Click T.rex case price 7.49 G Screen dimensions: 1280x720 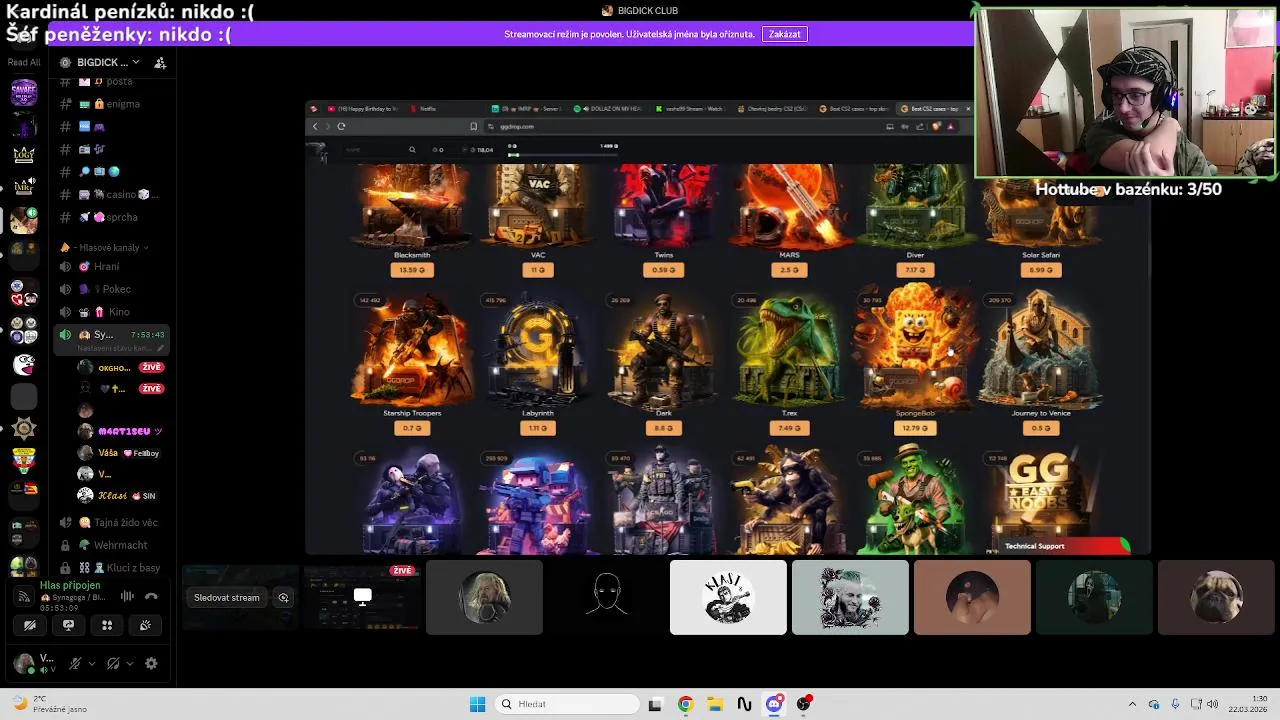[789, 428]
